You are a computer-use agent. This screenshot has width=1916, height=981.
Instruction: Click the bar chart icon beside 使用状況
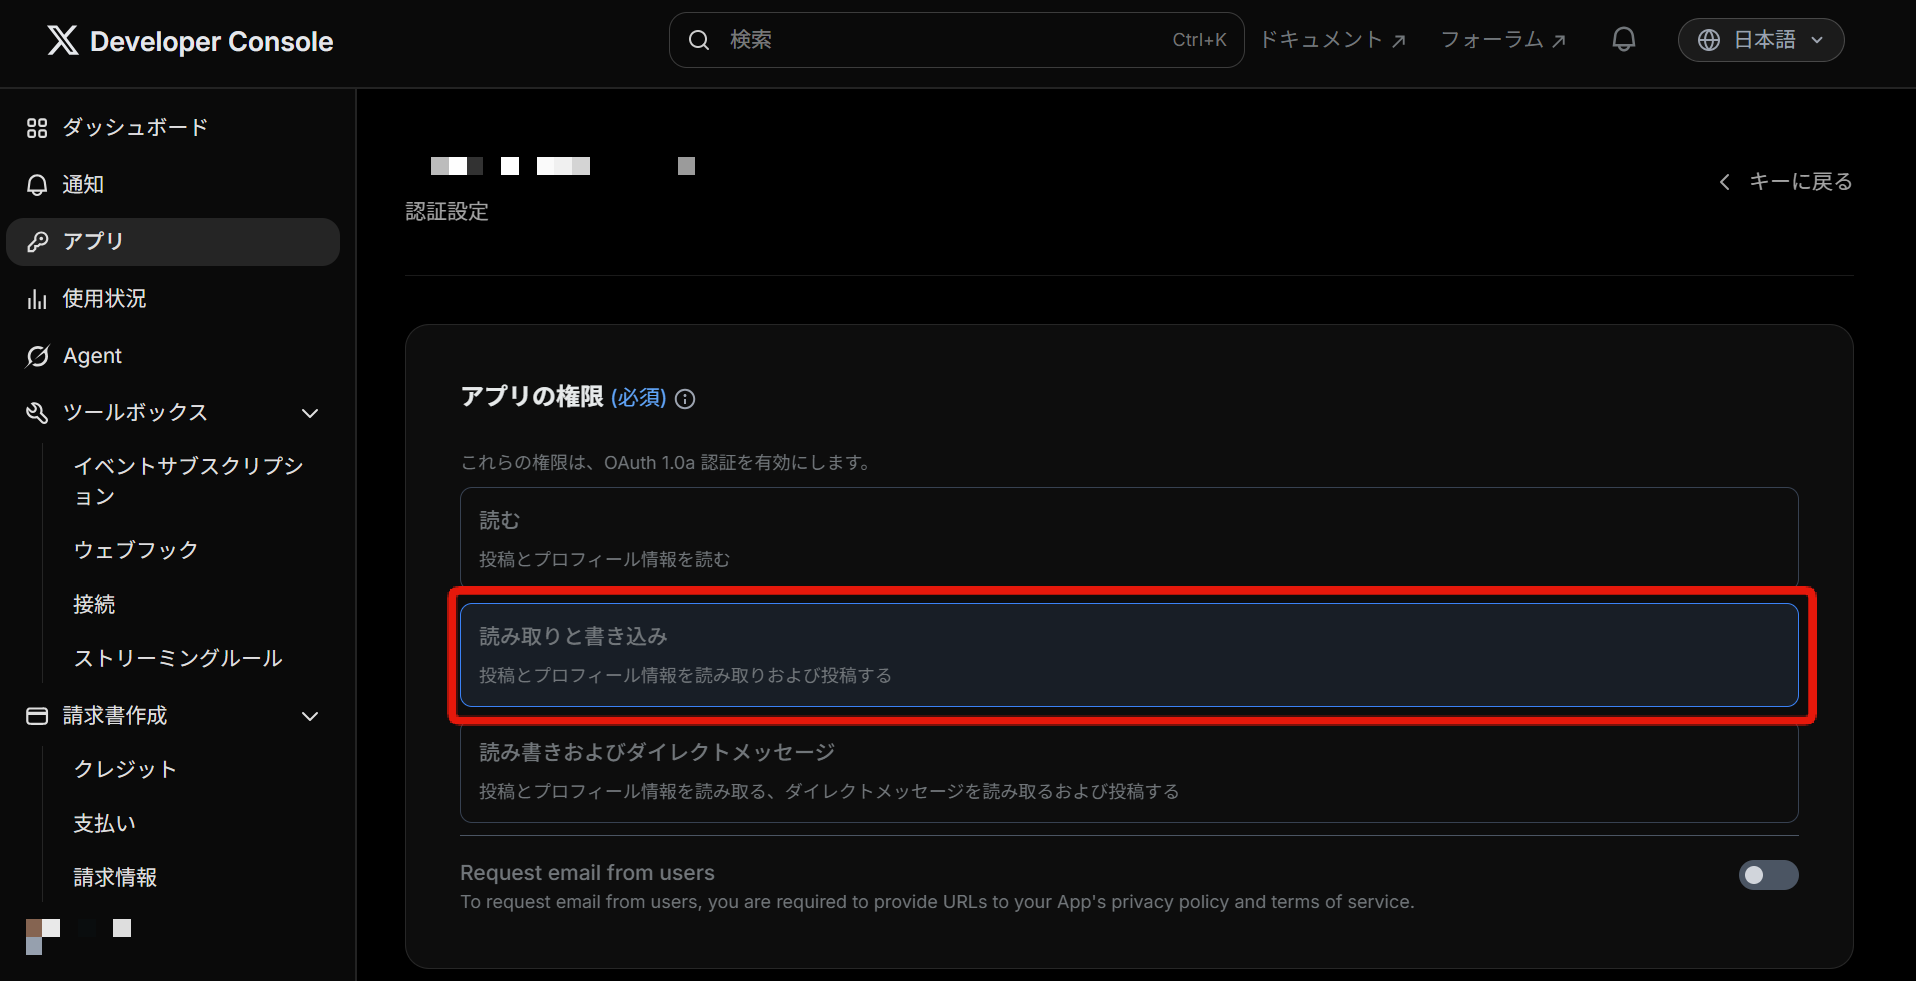point(37,299)
